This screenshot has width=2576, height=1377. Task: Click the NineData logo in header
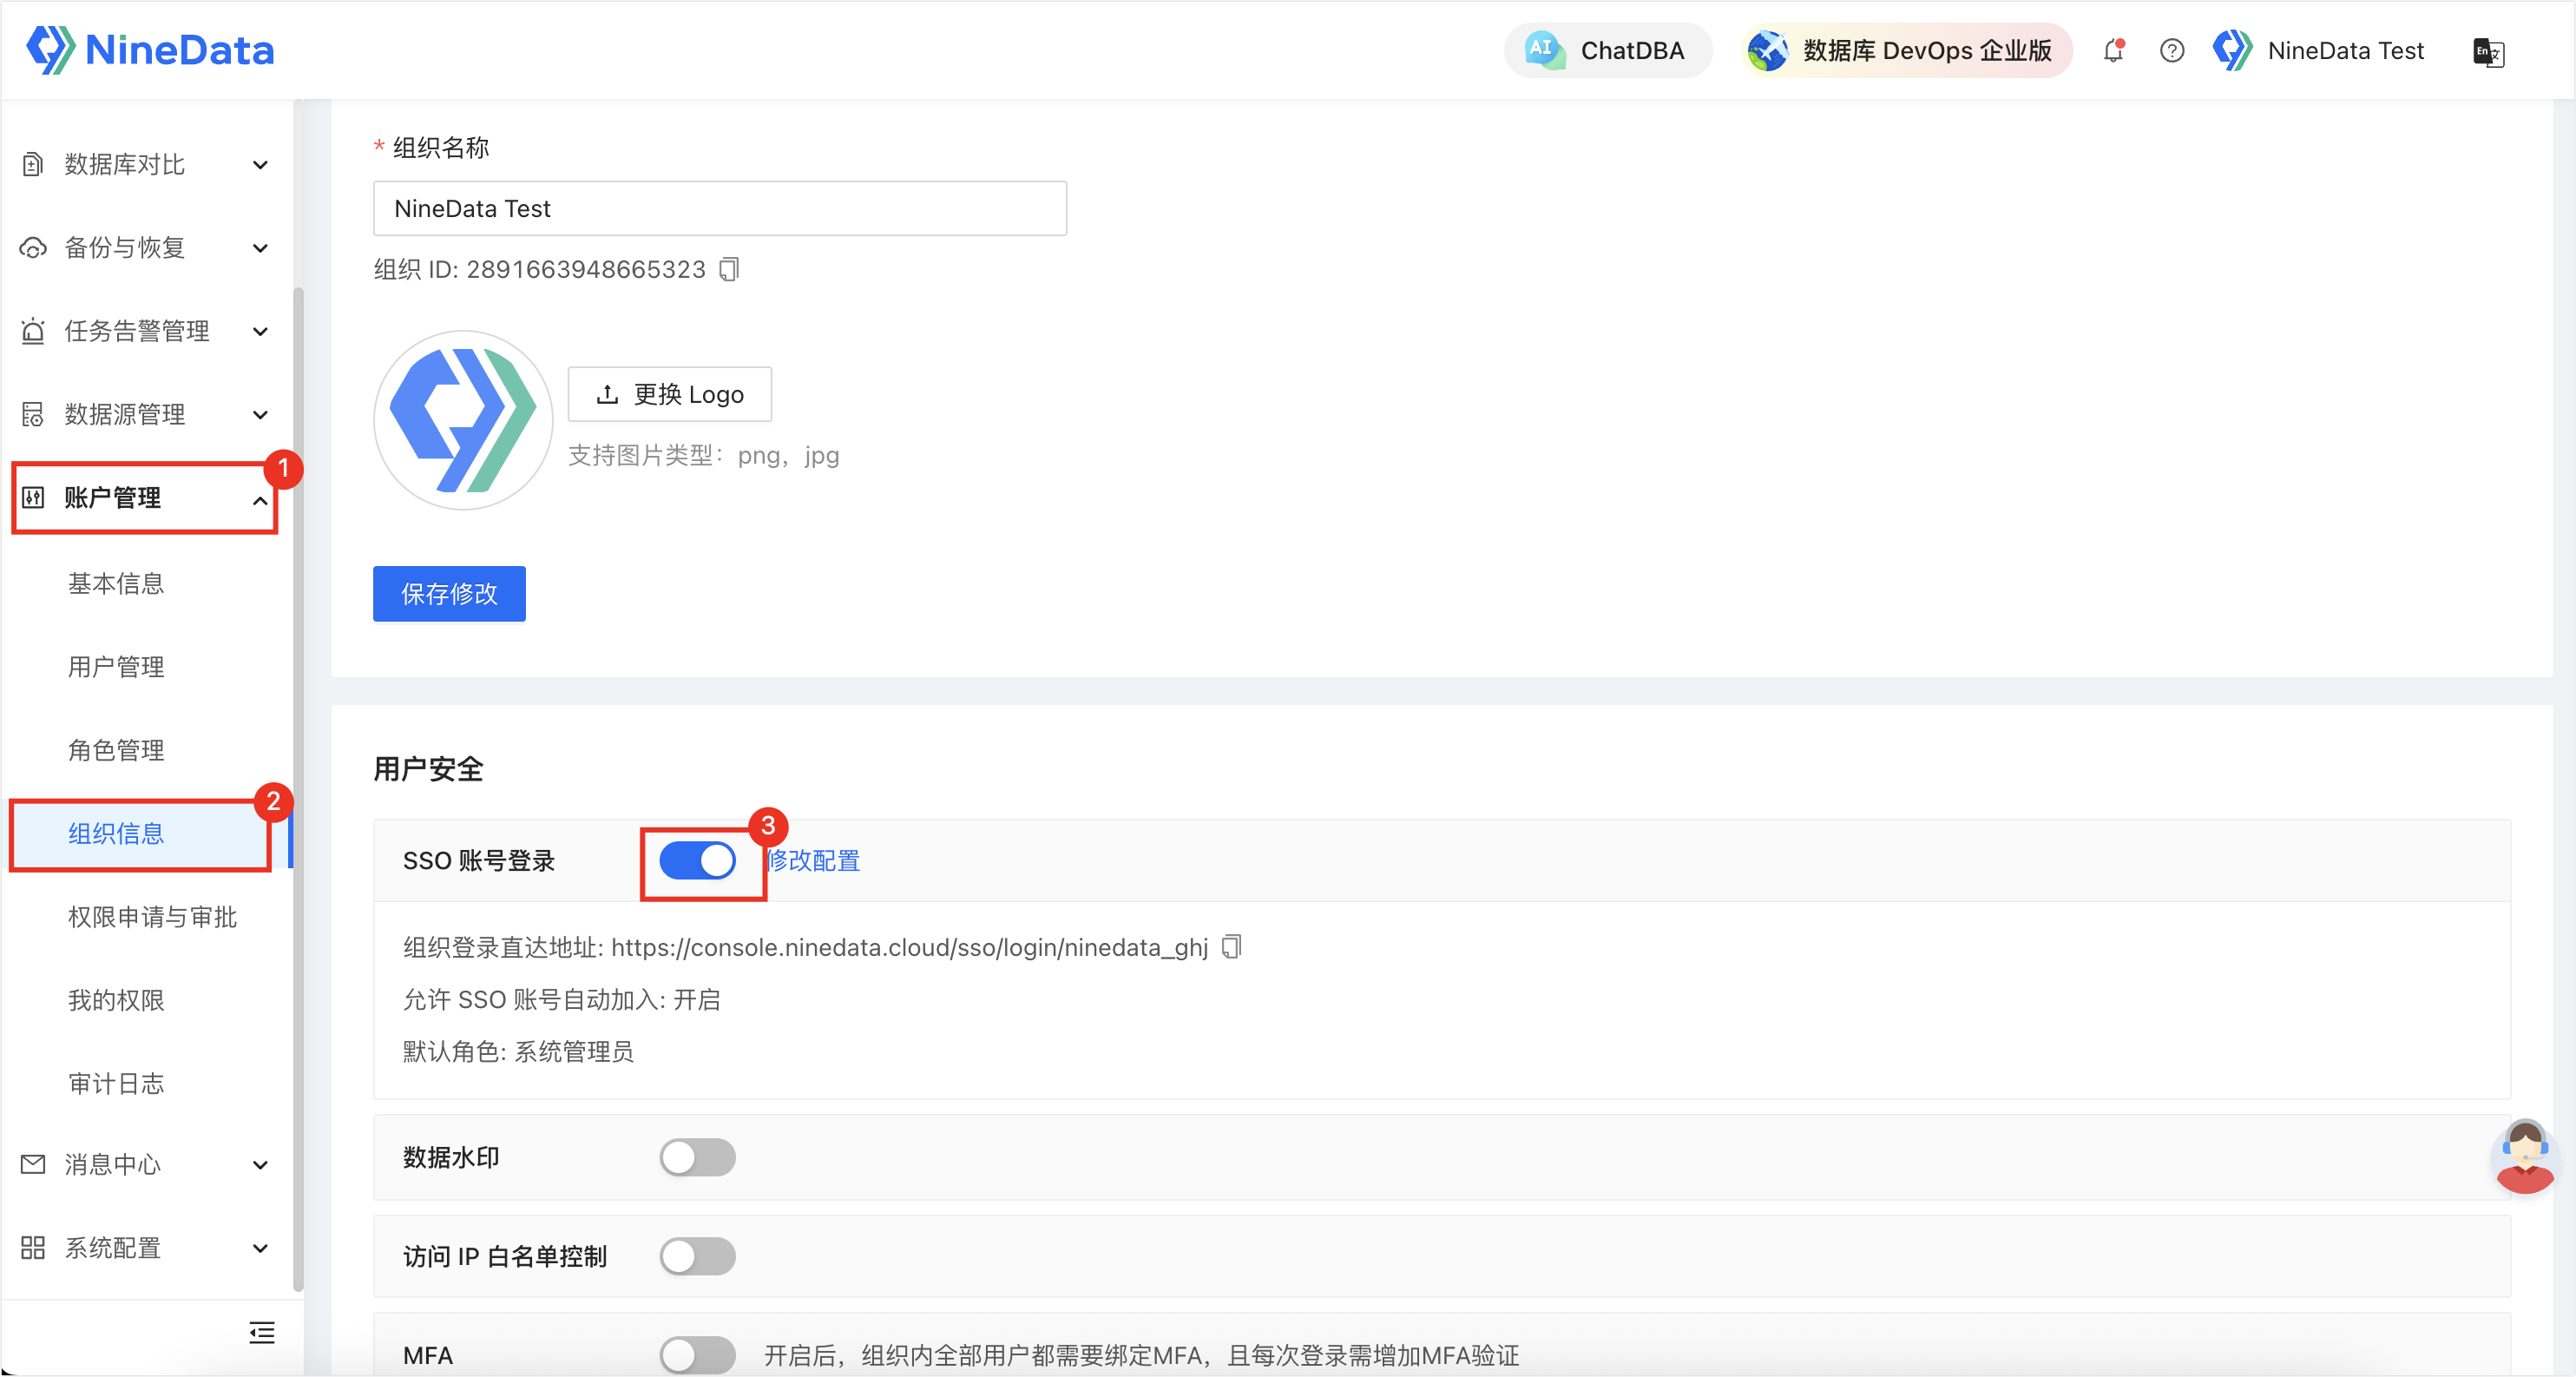point(150,50)
